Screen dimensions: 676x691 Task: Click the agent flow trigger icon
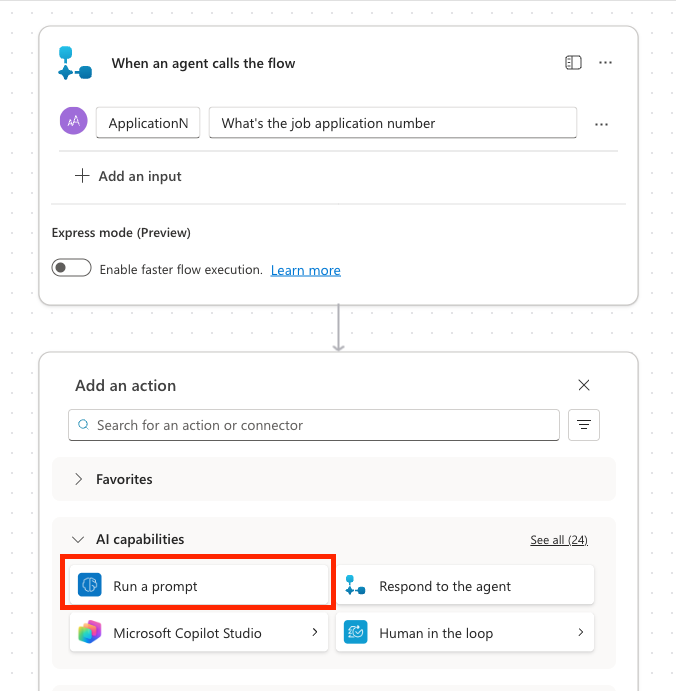[75, 63]
